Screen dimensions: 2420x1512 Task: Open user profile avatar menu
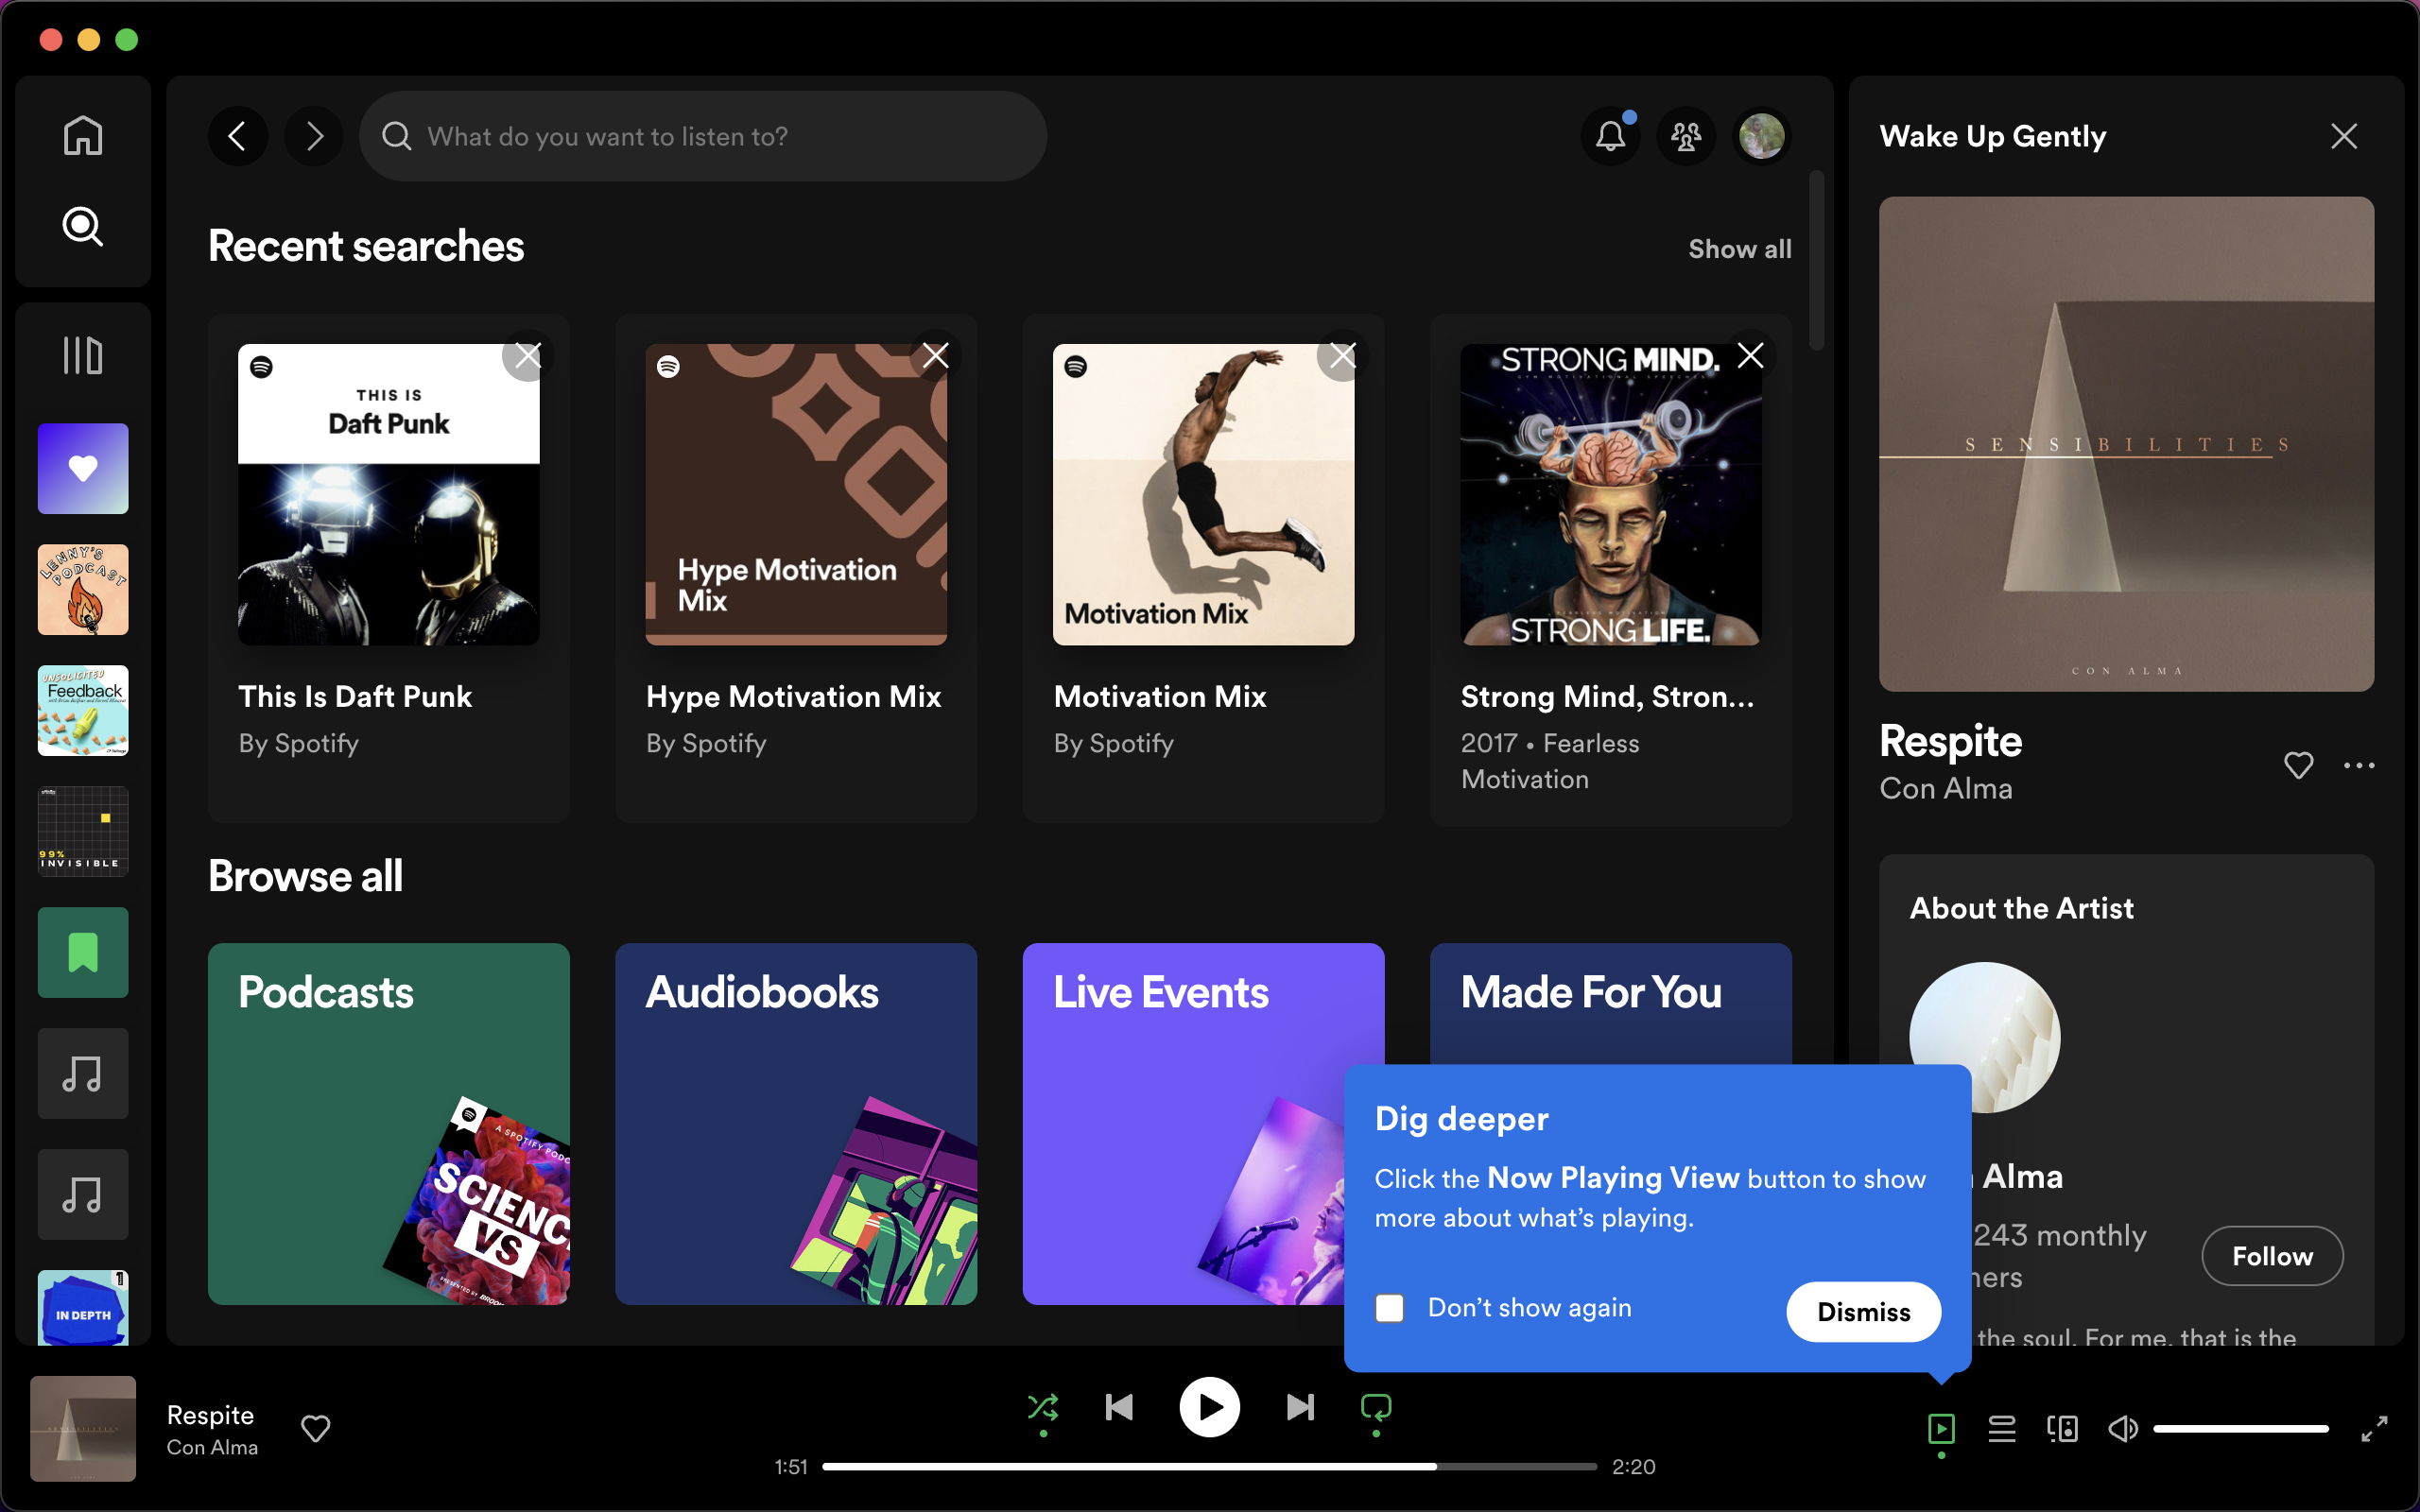1762,136
